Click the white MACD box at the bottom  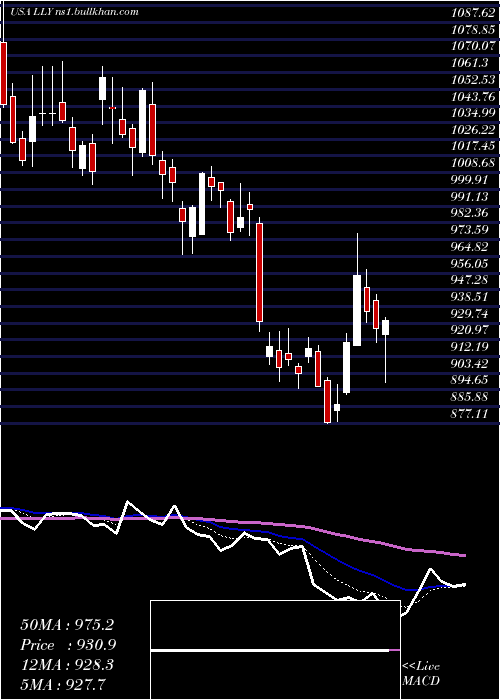[x=275, y=650]
